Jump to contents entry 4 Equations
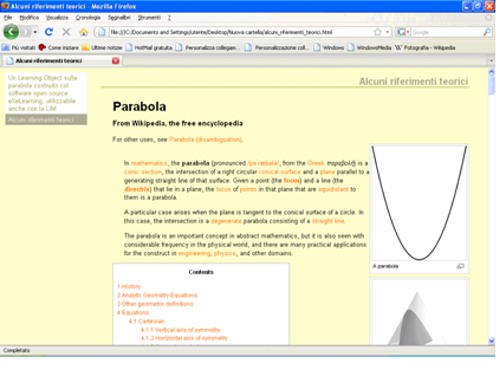This screenshot has width=500, height=372. coord(133,312)
